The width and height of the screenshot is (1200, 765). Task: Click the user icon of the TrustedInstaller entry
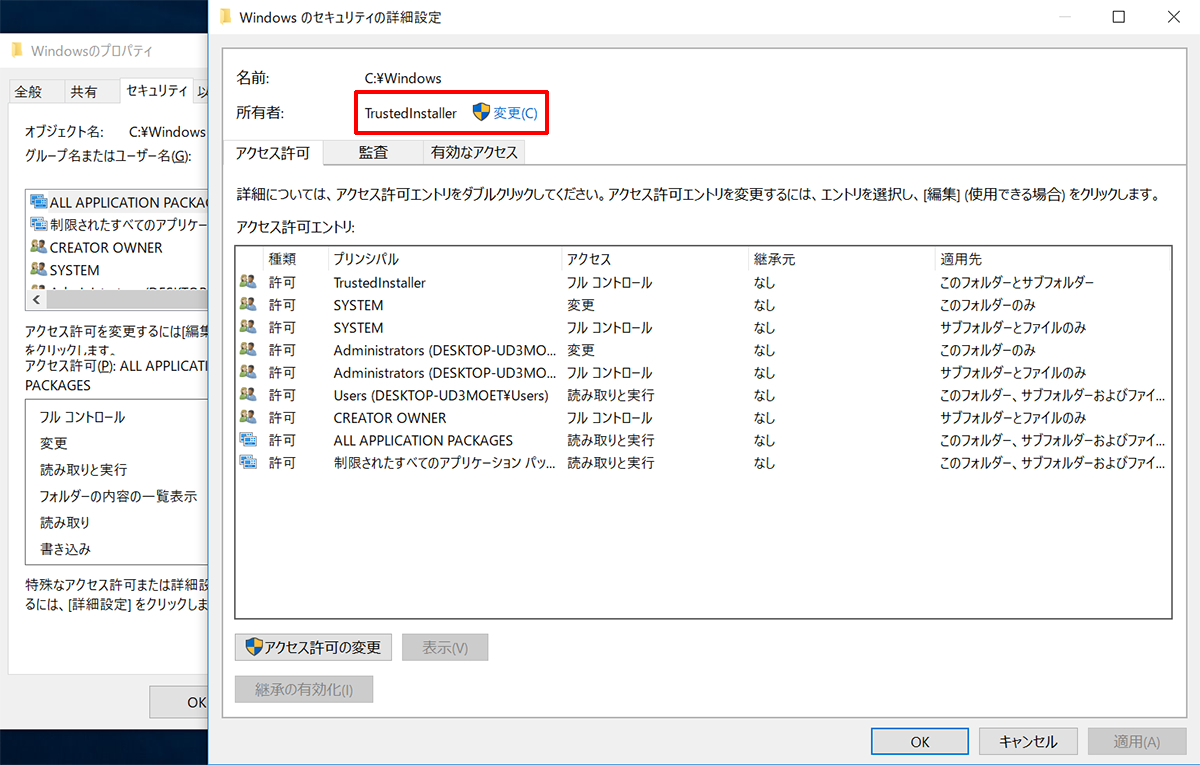point(248,282)
